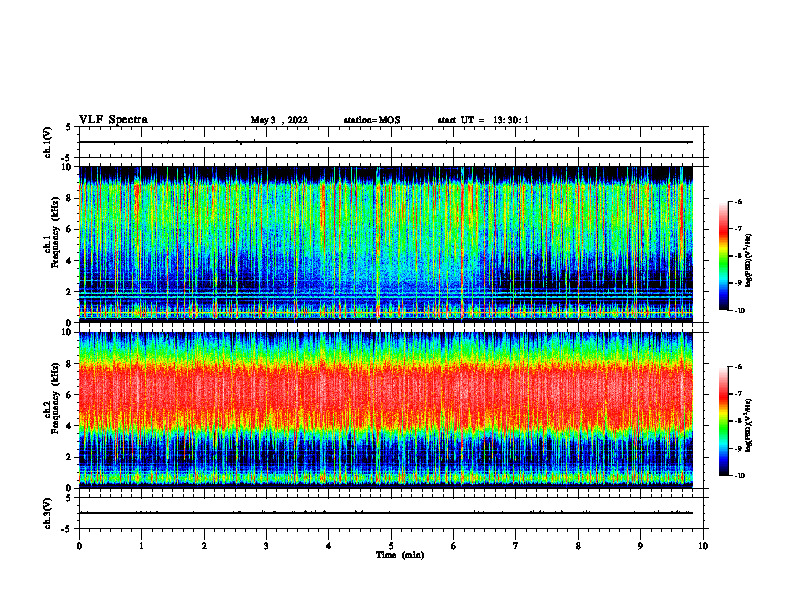Click the 'VLF Spectra' title text
792x612 pixels.
tap(113, 120)
